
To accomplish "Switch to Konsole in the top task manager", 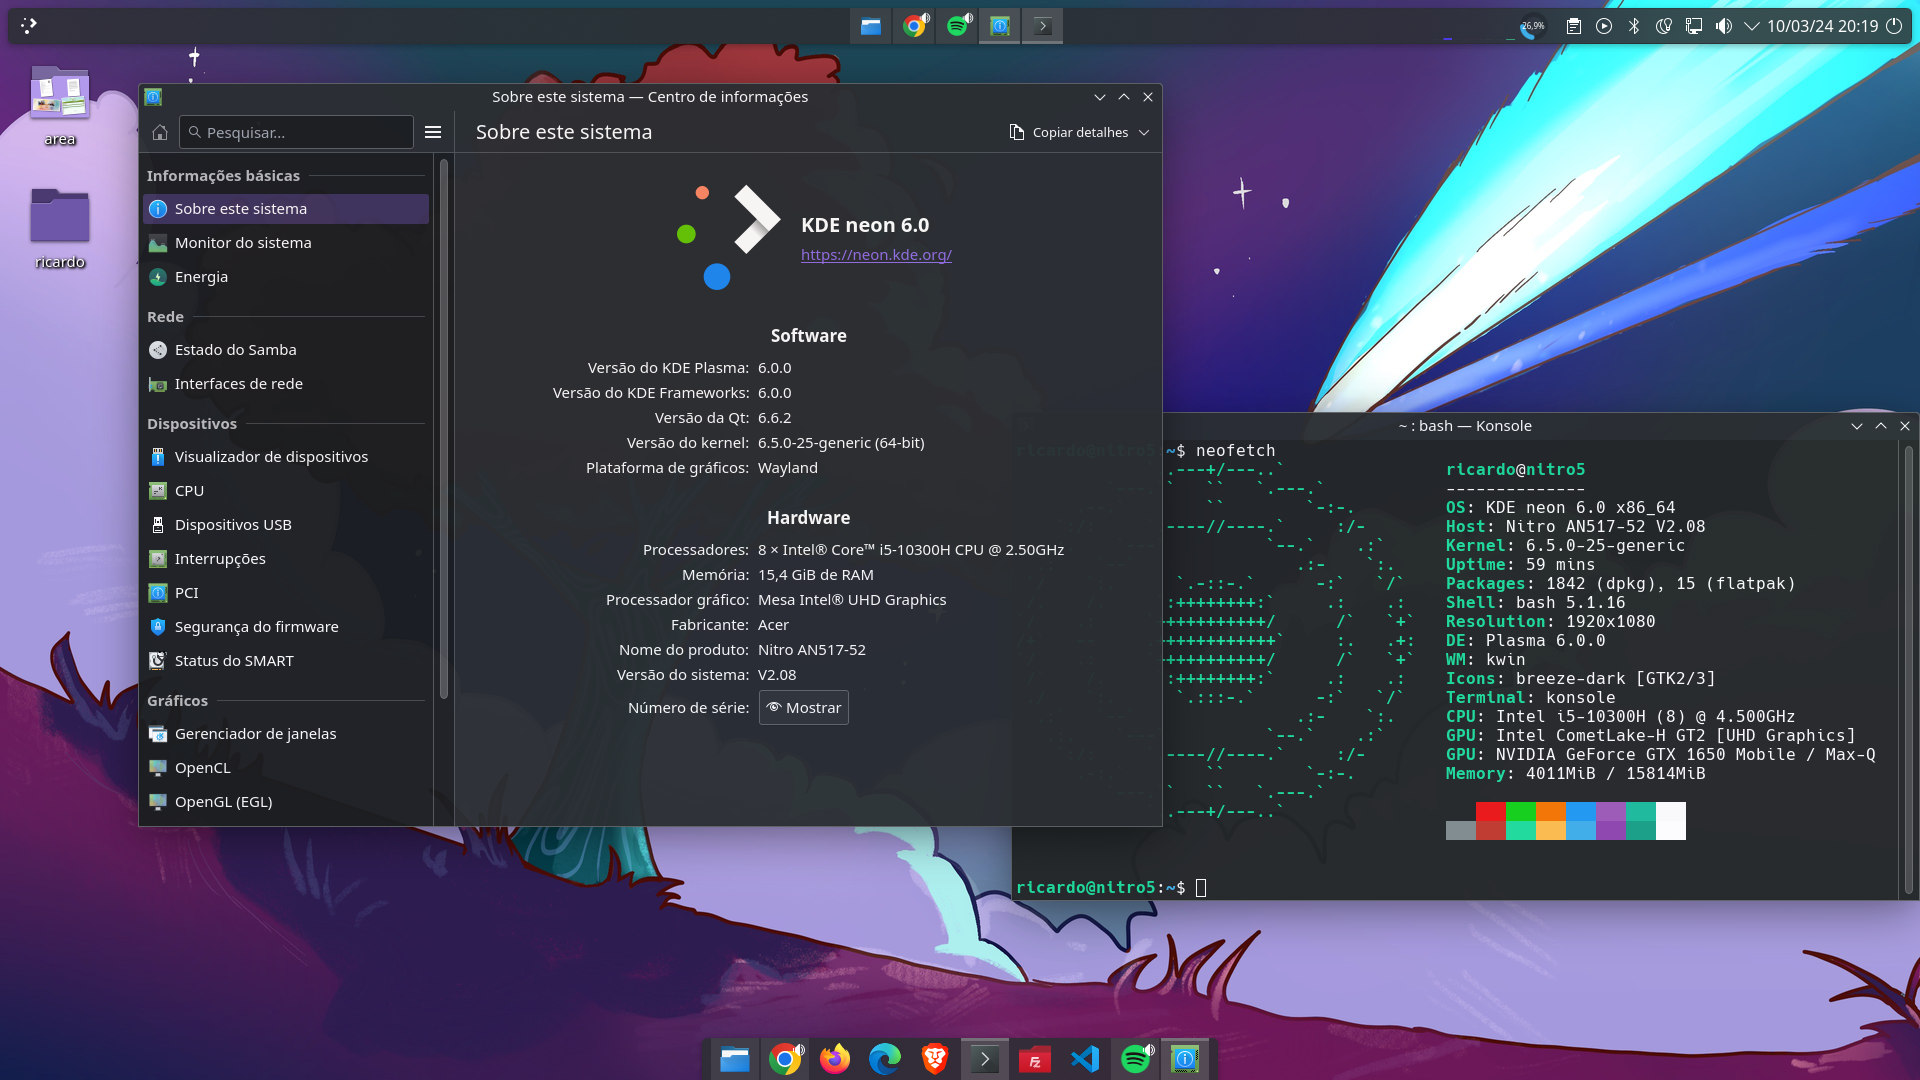I will pyautogui.click(x=1043, y=26).
